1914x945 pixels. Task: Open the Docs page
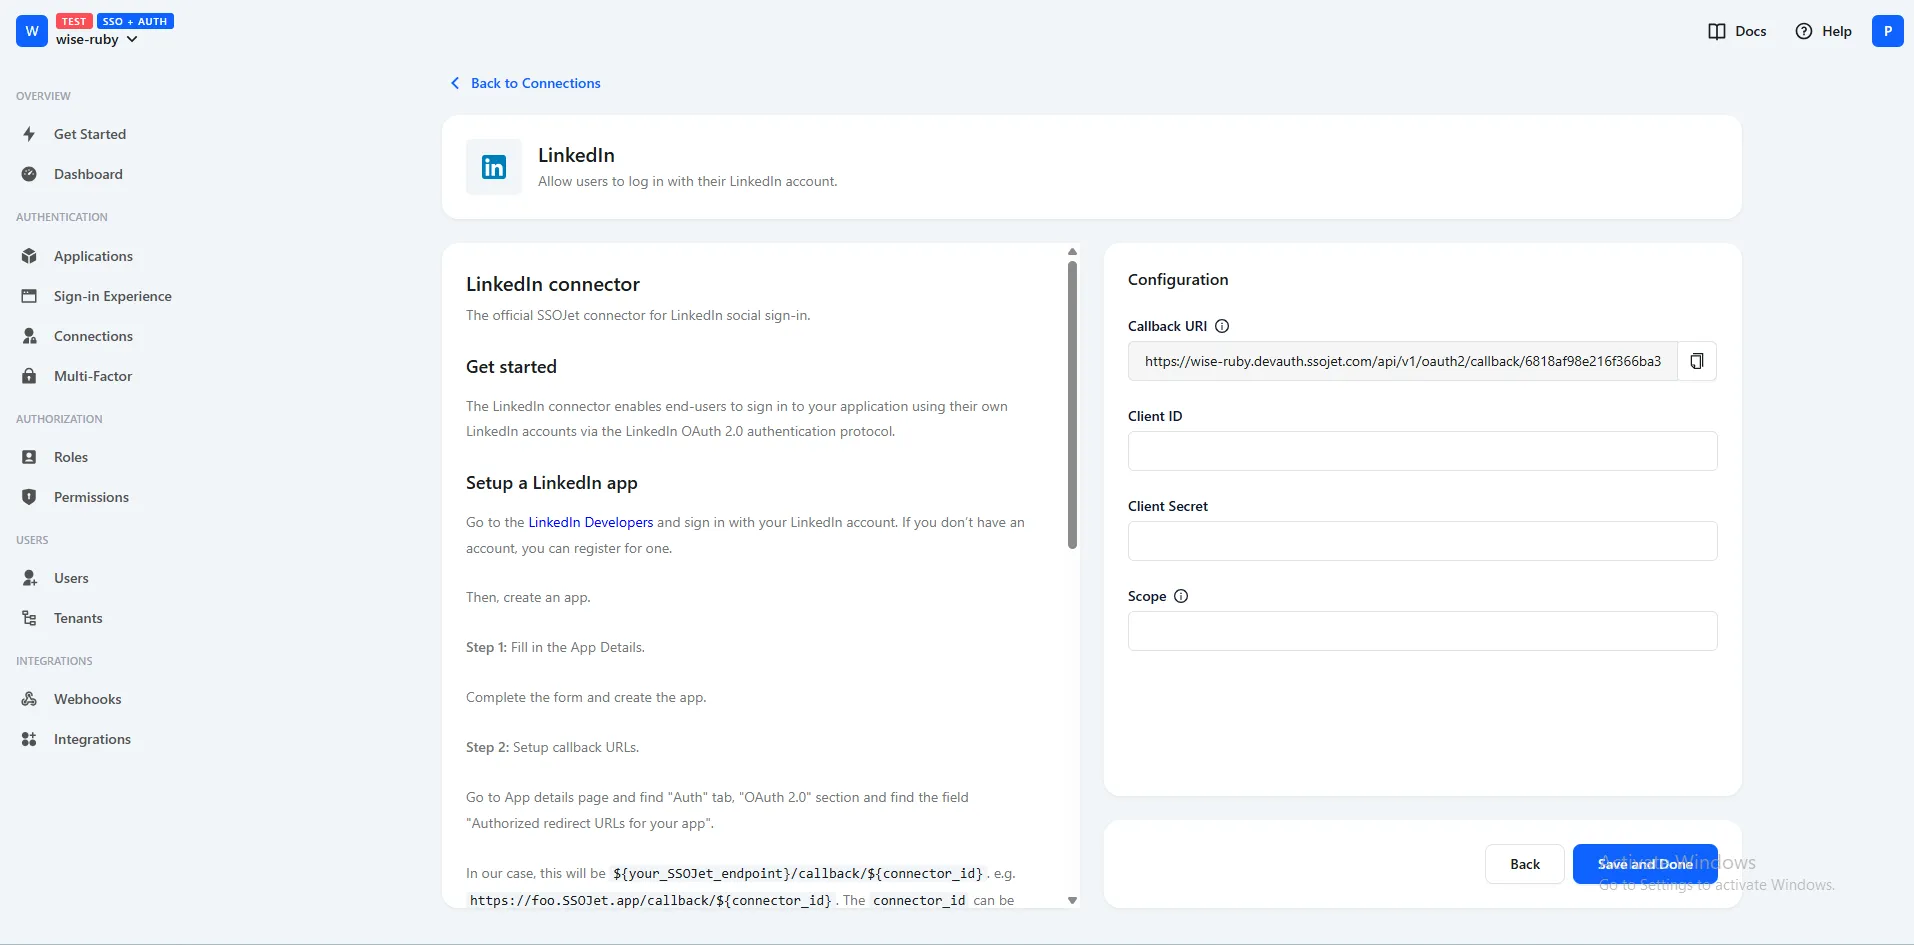pyautogui.click(x=1736, y=31)
